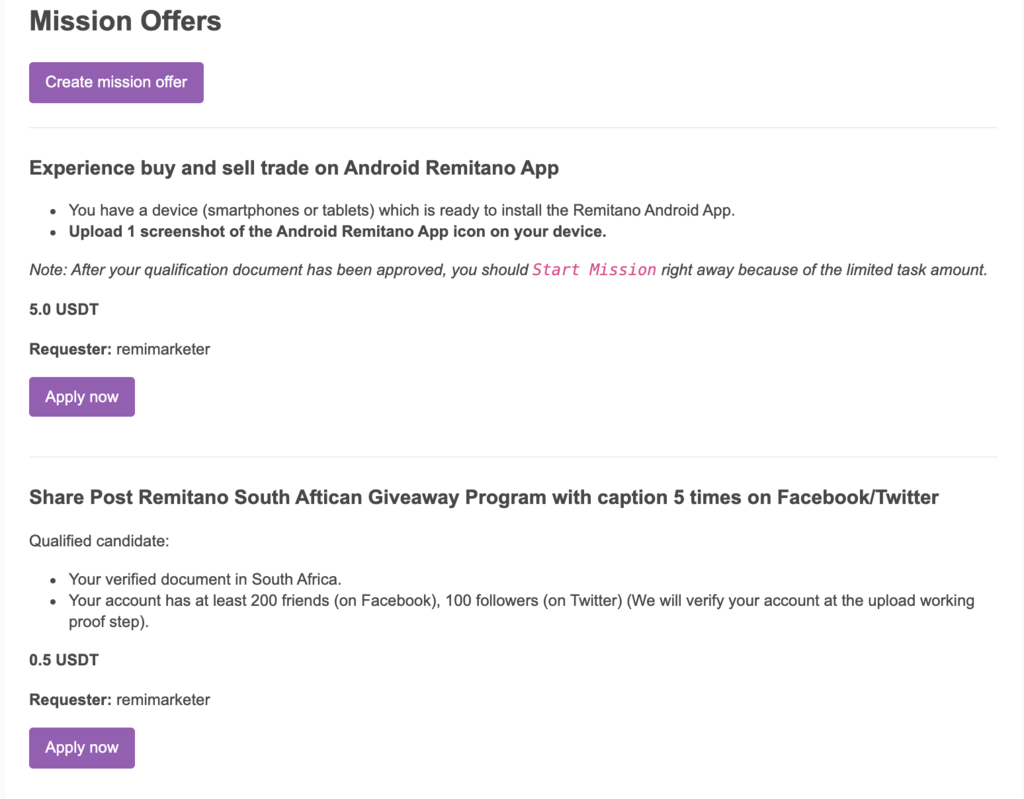Click the pink Start Mission code text
The width and height of the screenshot is (1024, 799).
click(x=594, y=270)
